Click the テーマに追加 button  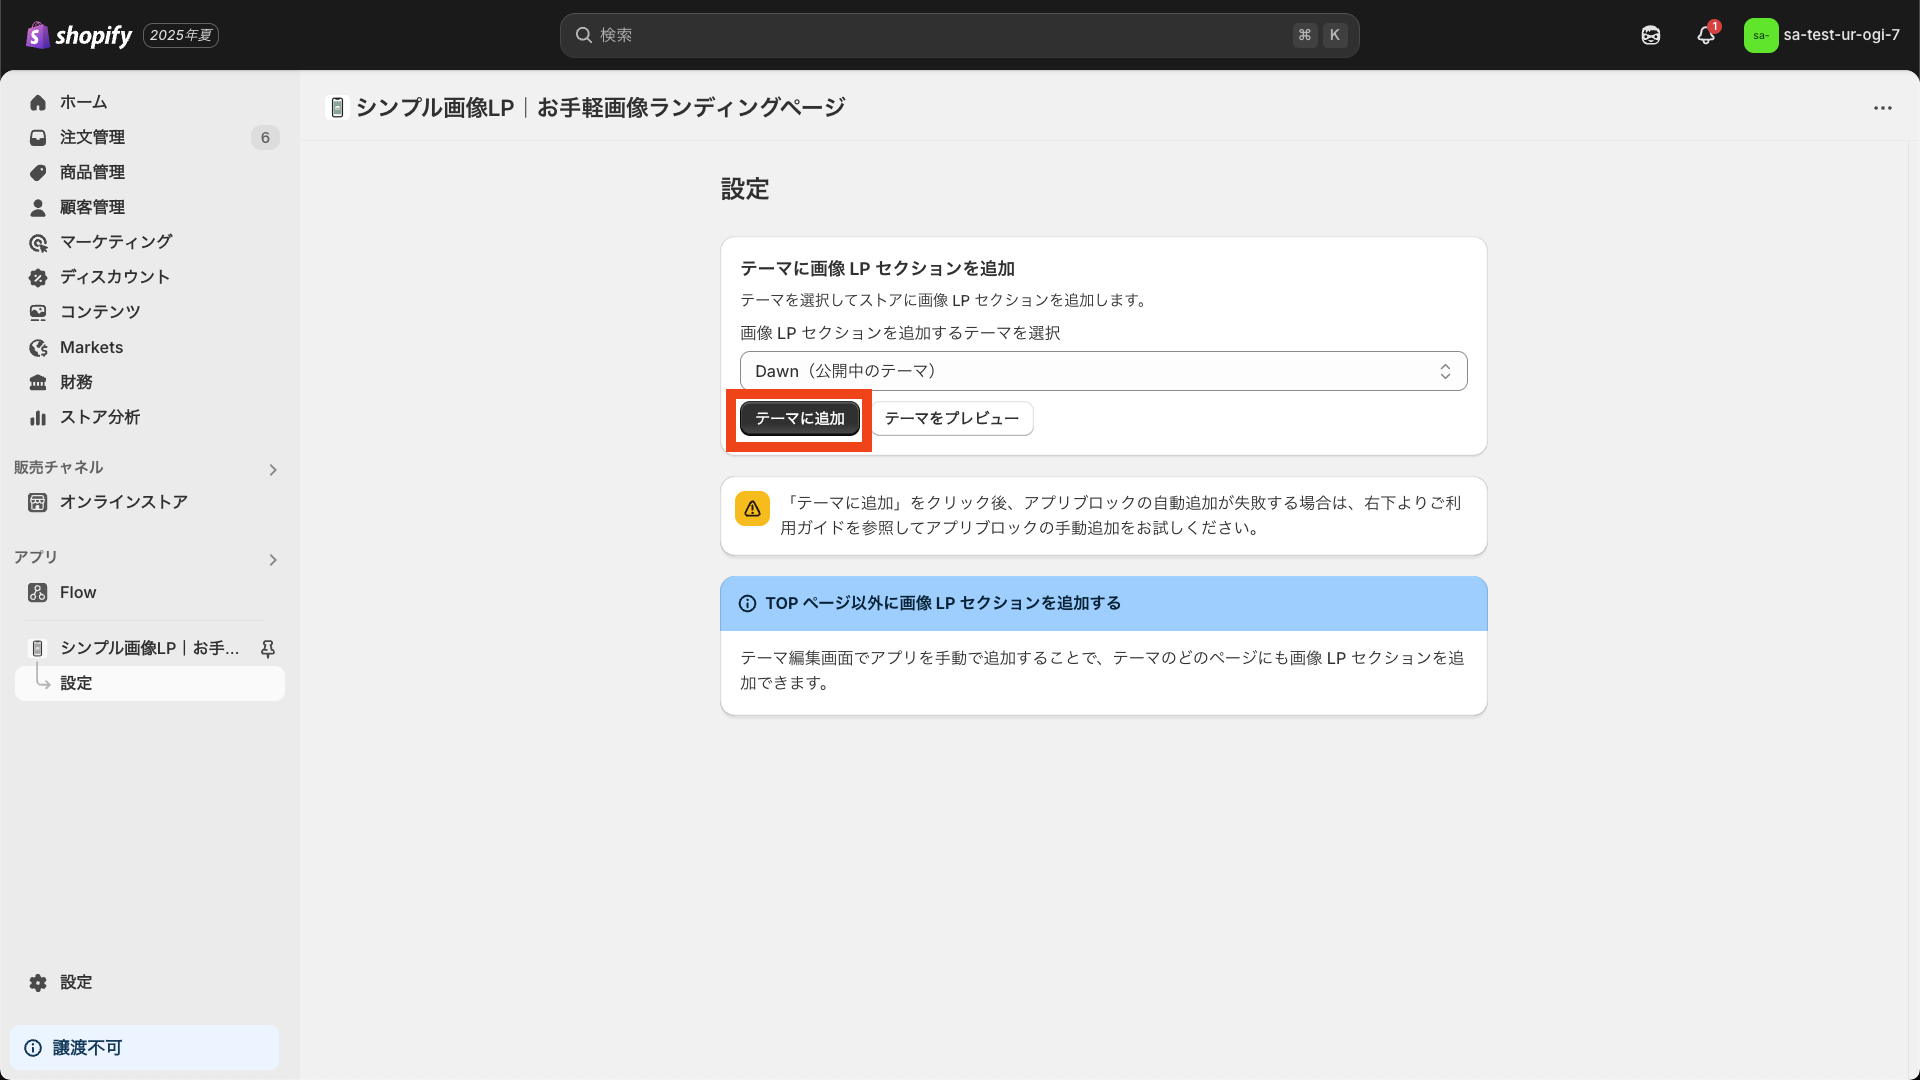pos(798,418)
